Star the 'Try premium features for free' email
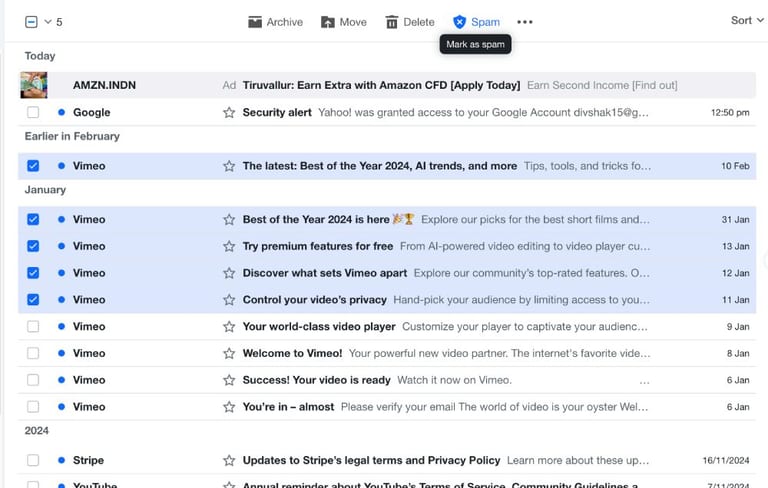The height and width of the screenshot is (488, 768). [x=229, y=246]
